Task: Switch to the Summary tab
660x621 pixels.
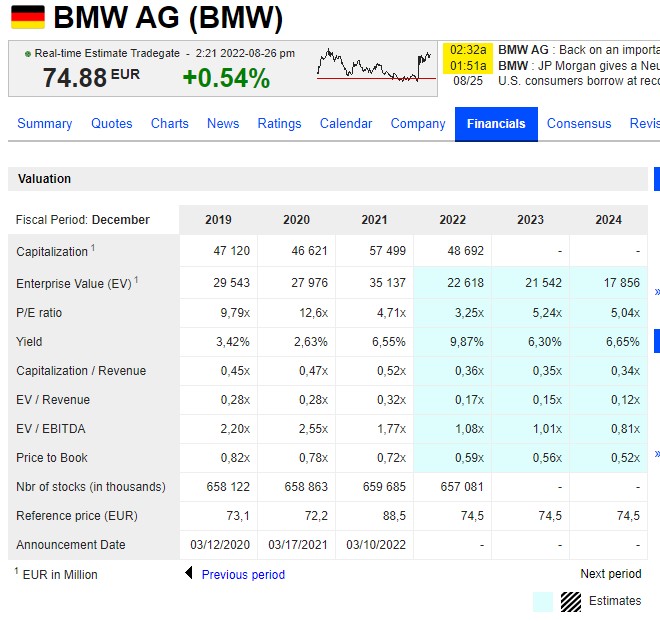Action: click(x=45, y=124)
